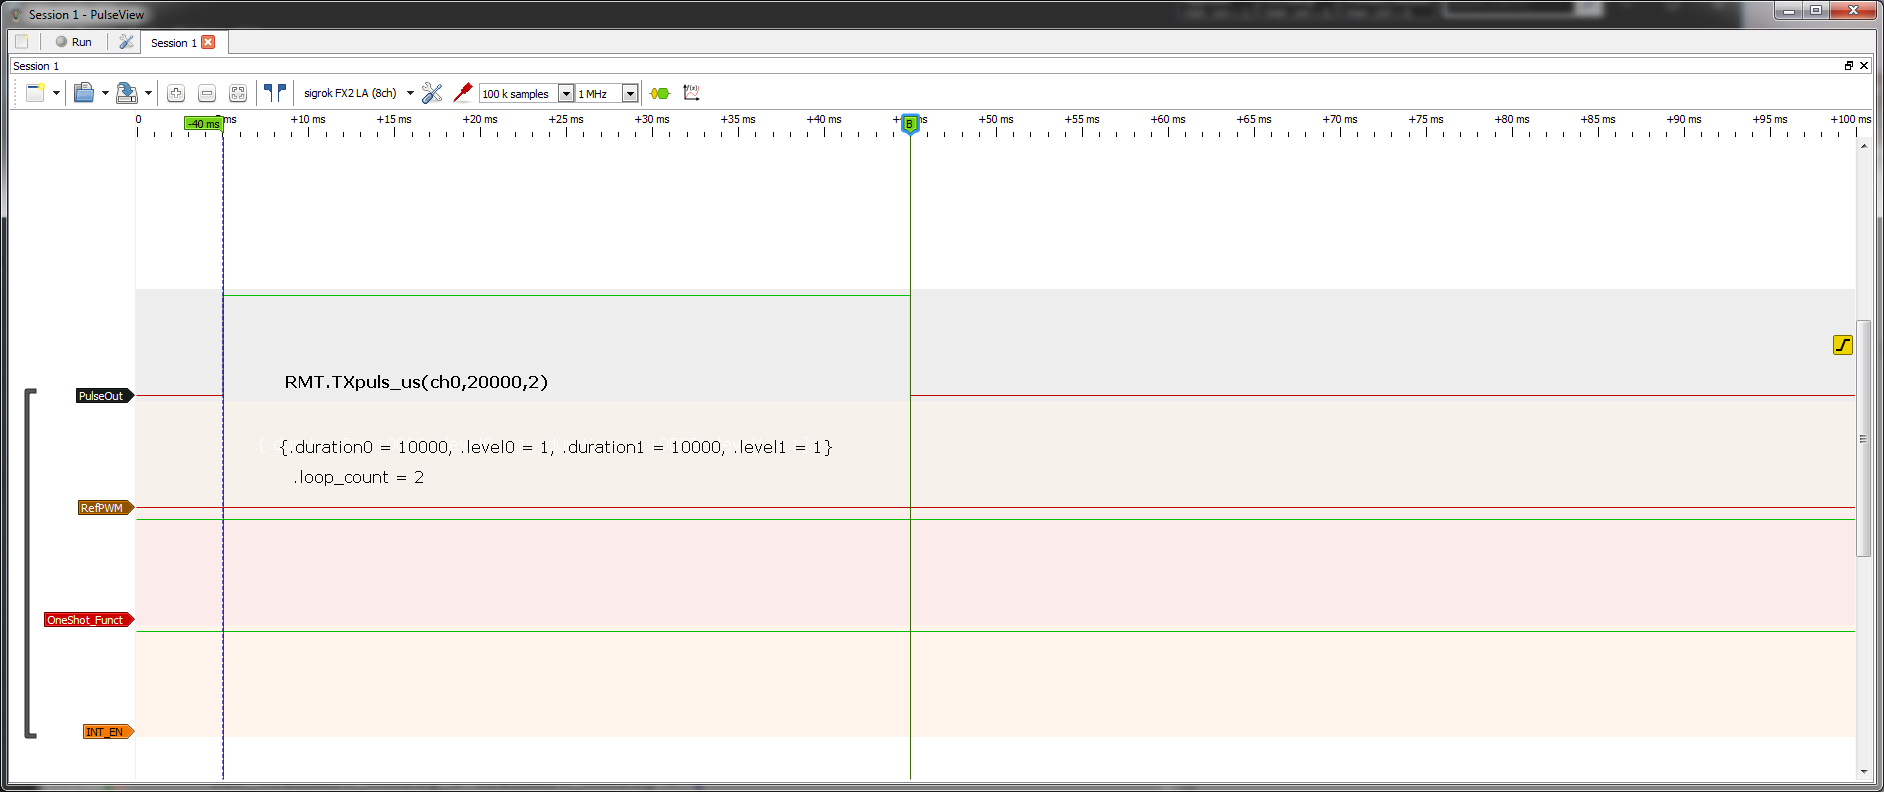The image size is (1884, 792).
Task: Click the -40 ms cursor flag on ruler
Action: pyautogui.click(x=203, y=124)
